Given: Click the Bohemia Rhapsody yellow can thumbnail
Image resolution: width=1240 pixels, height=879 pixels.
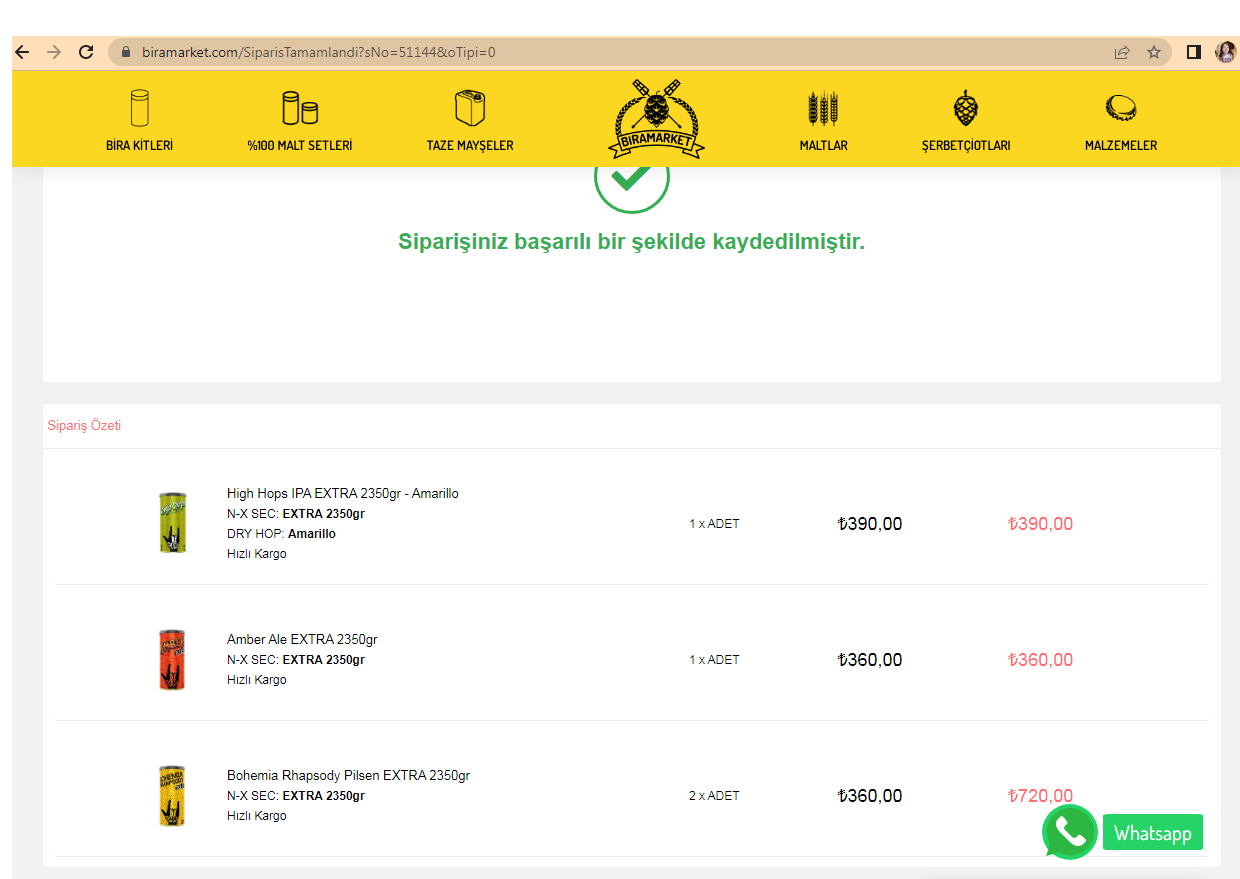Looking at the screenshot, I should 173,795.
